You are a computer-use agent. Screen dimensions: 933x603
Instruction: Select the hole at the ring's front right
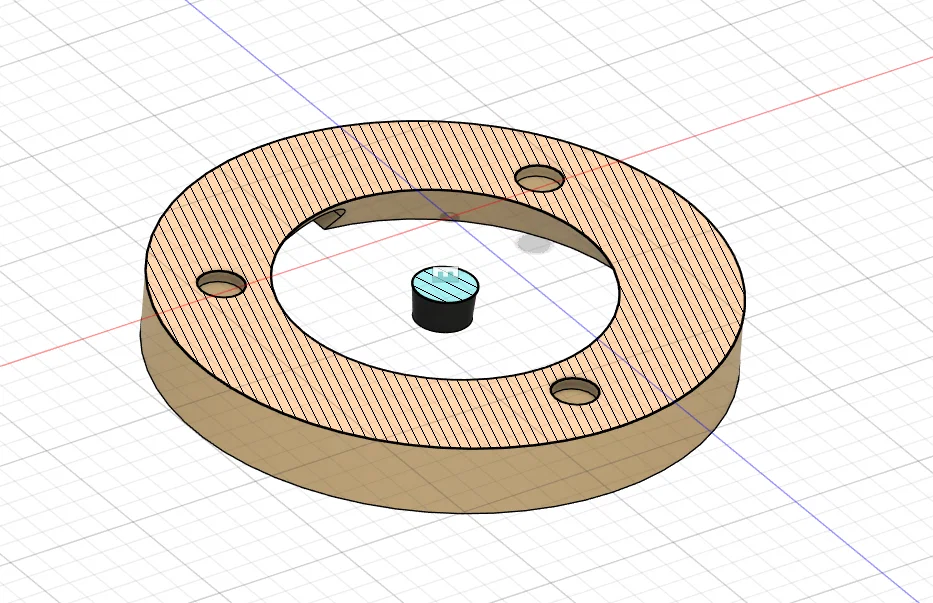point(575,391)
